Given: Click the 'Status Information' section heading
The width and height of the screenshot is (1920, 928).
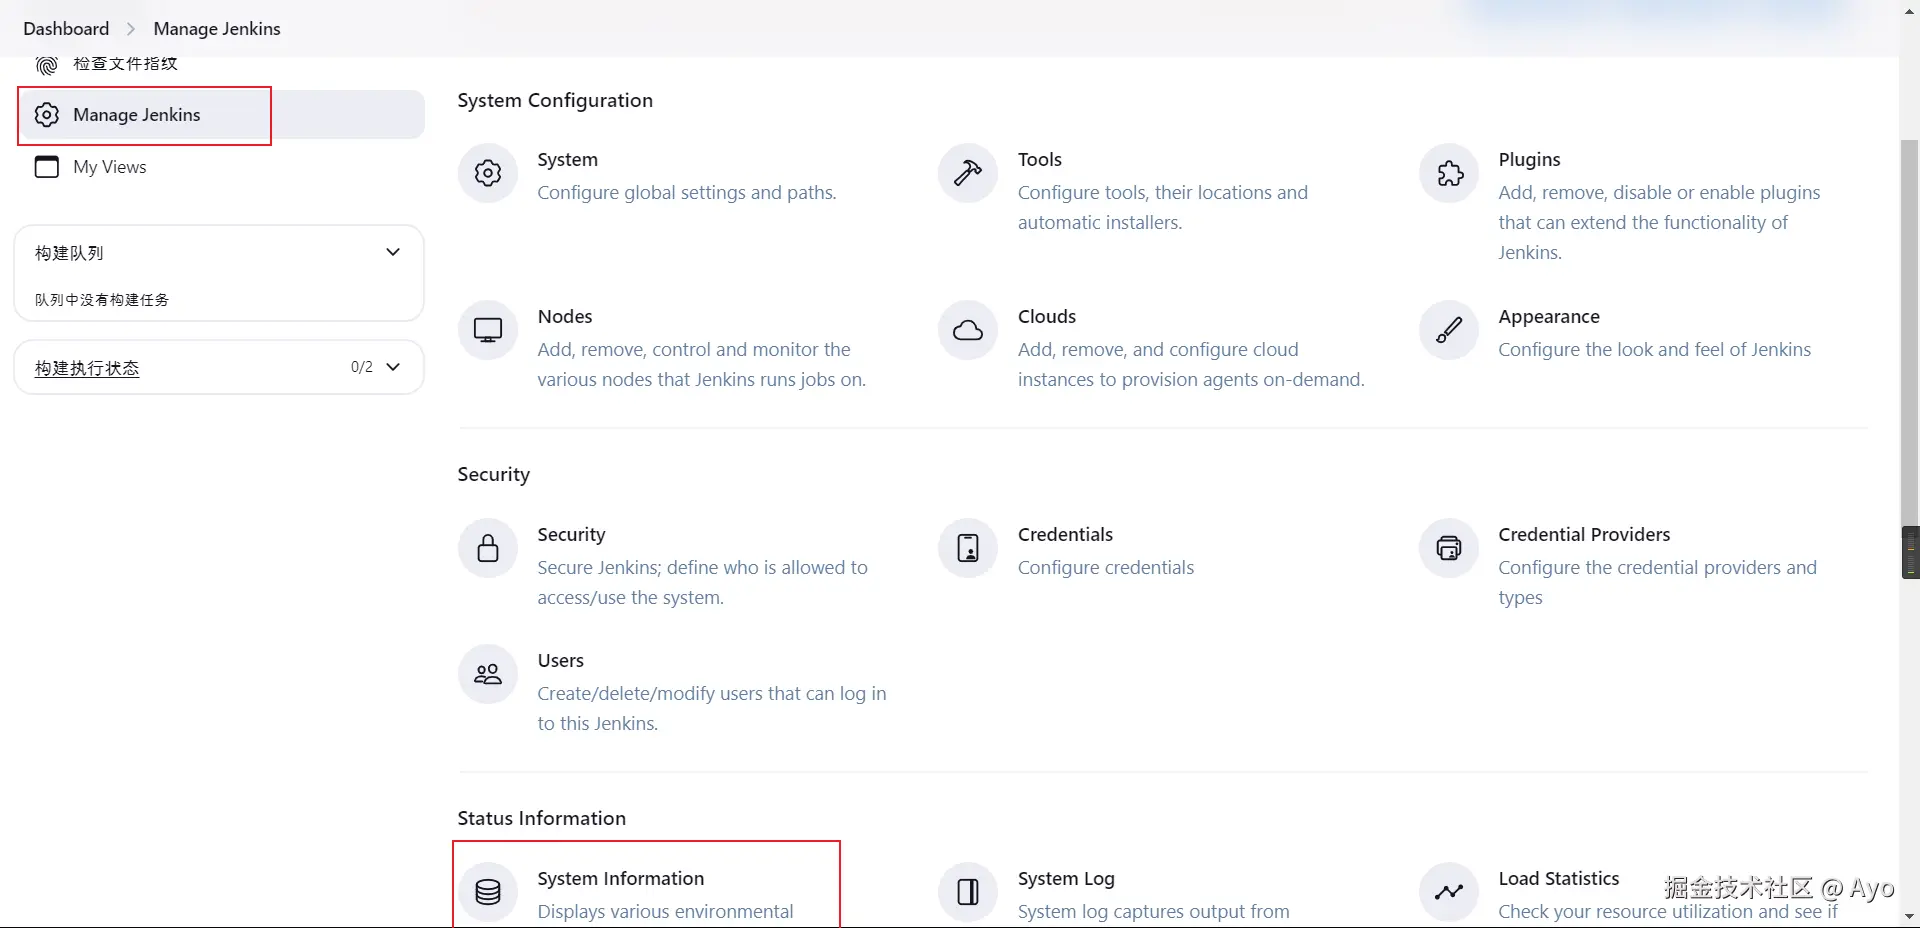Looking at the screenshot, I should (x=541, y=819).
